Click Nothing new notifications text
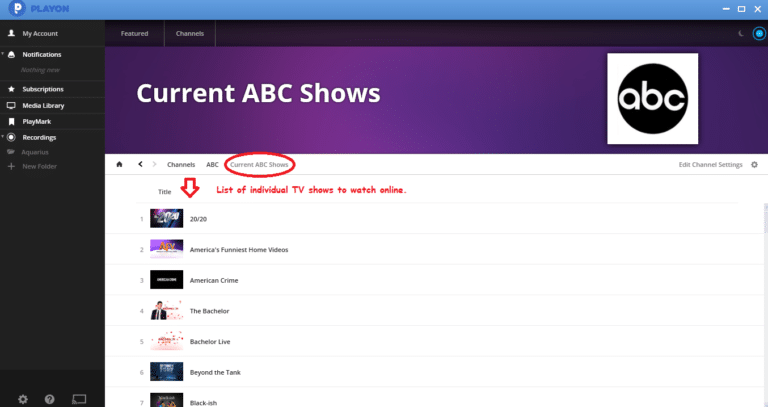The image size is (768, 407). point(40,70)
